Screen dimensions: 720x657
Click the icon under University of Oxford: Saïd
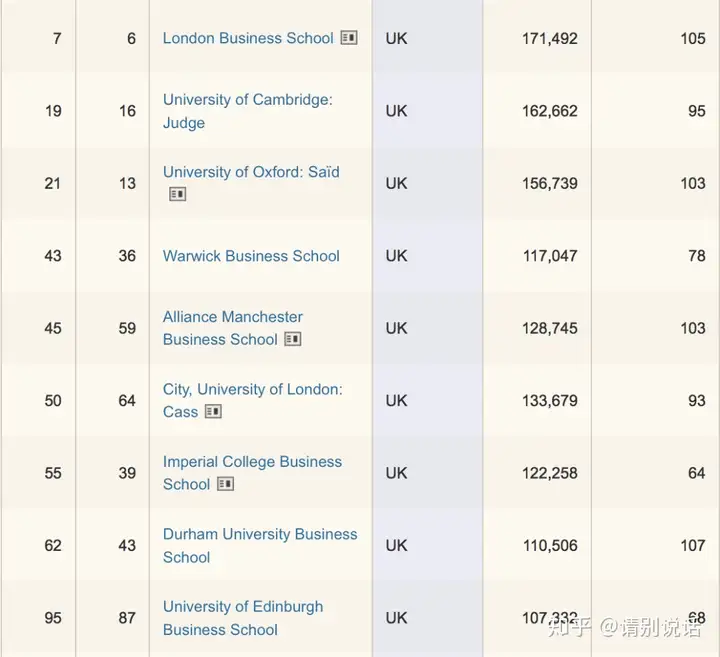[177, 194]
